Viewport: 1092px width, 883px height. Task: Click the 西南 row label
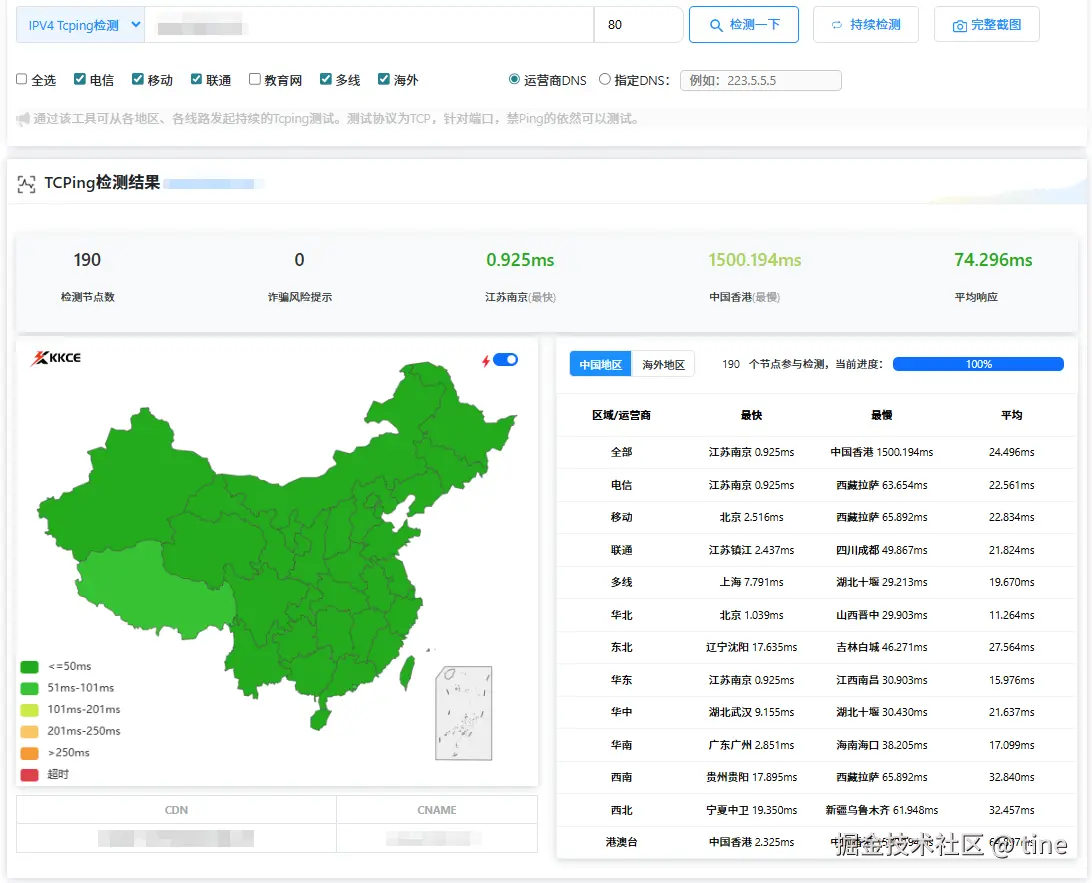pyautogui.click(x=621, y=777)
